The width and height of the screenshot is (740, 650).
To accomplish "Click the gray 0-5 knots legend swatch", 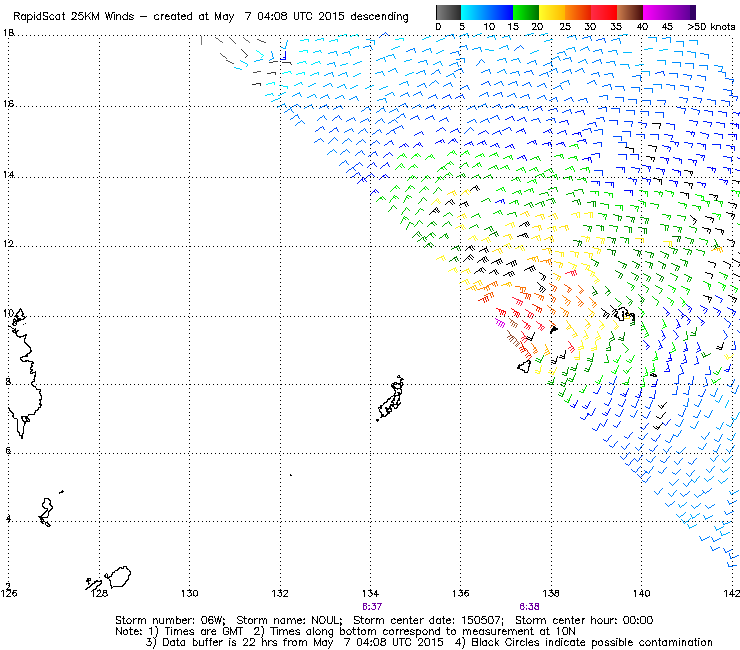I will coord(449,12).
